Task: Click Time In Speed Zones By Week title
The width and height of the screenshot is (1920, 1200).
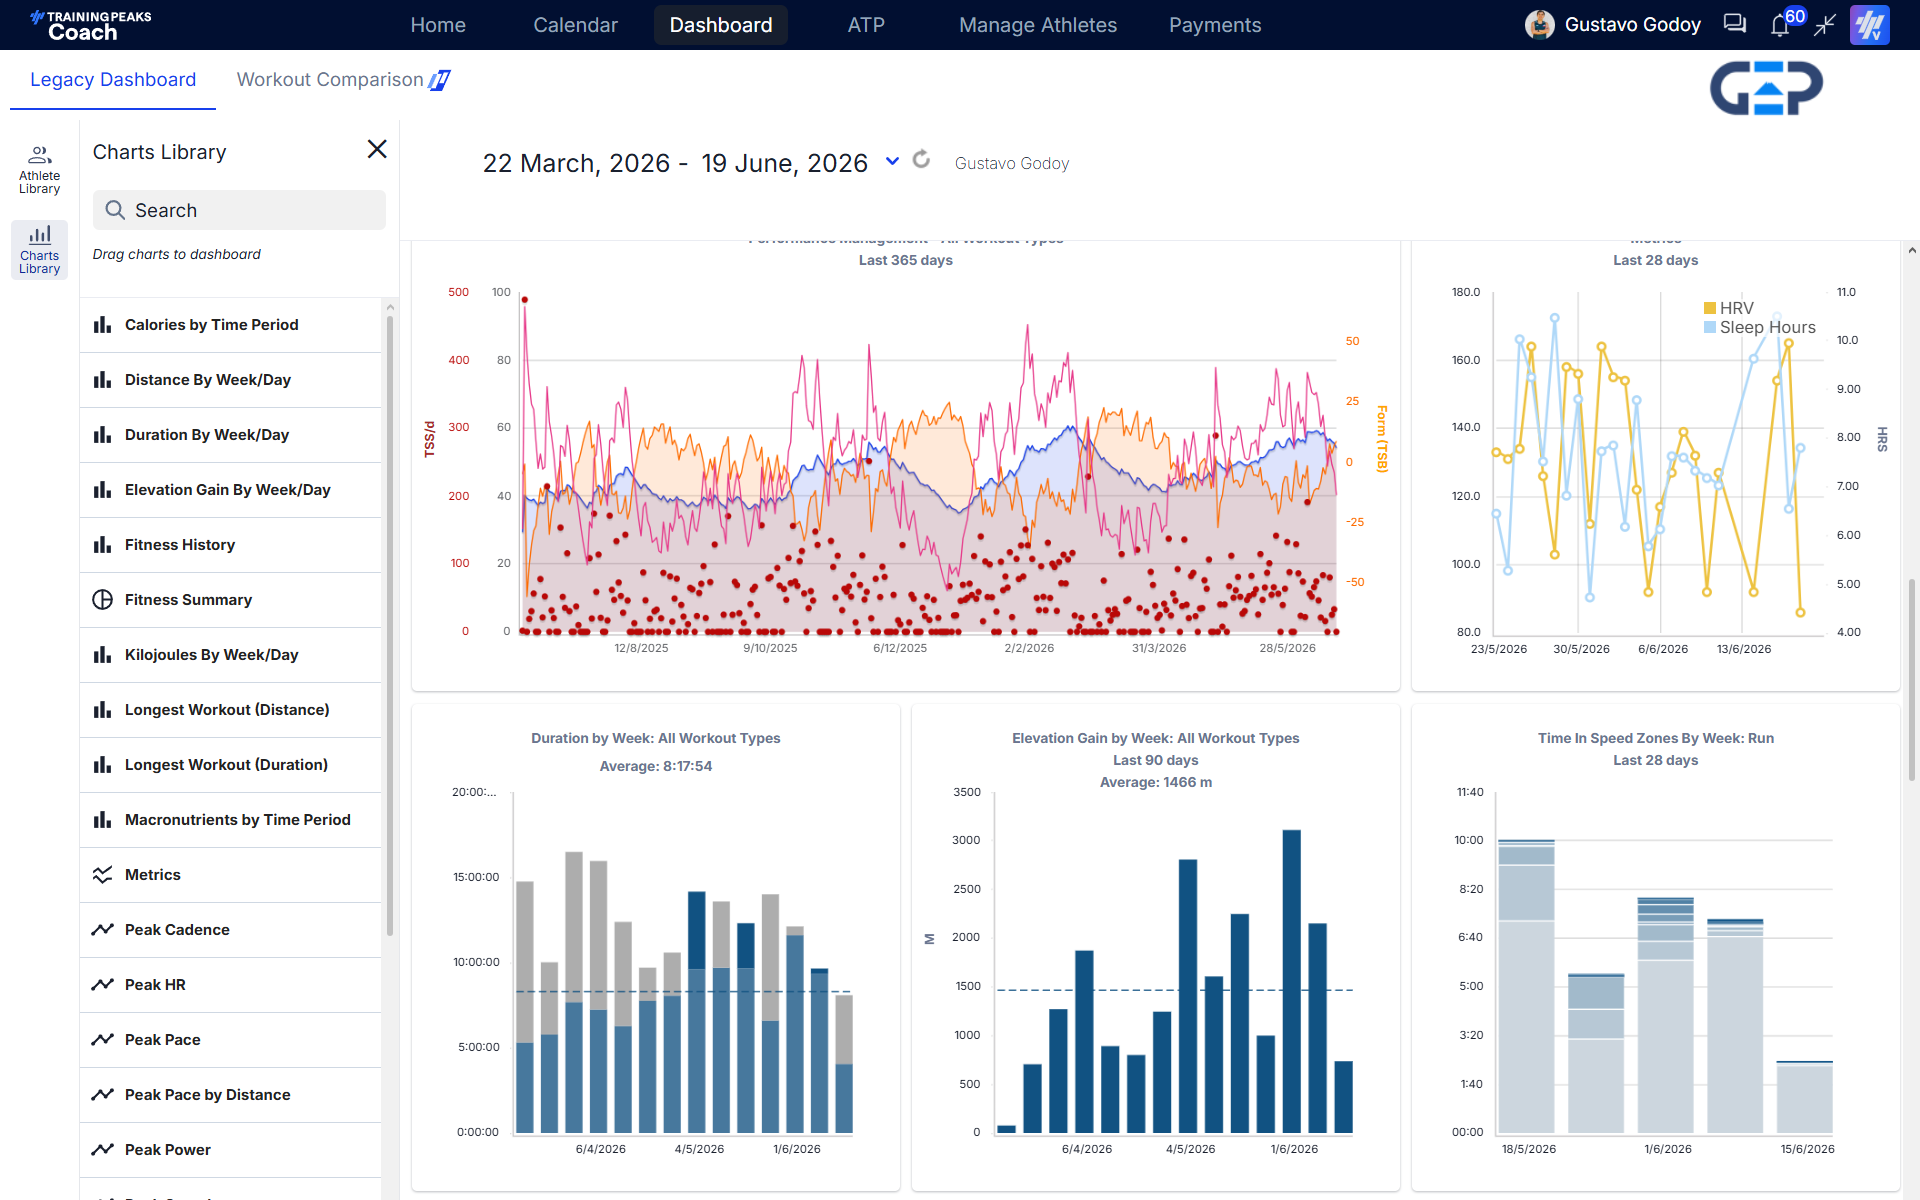Action: pyautogui.click(x=1656, y=738)
